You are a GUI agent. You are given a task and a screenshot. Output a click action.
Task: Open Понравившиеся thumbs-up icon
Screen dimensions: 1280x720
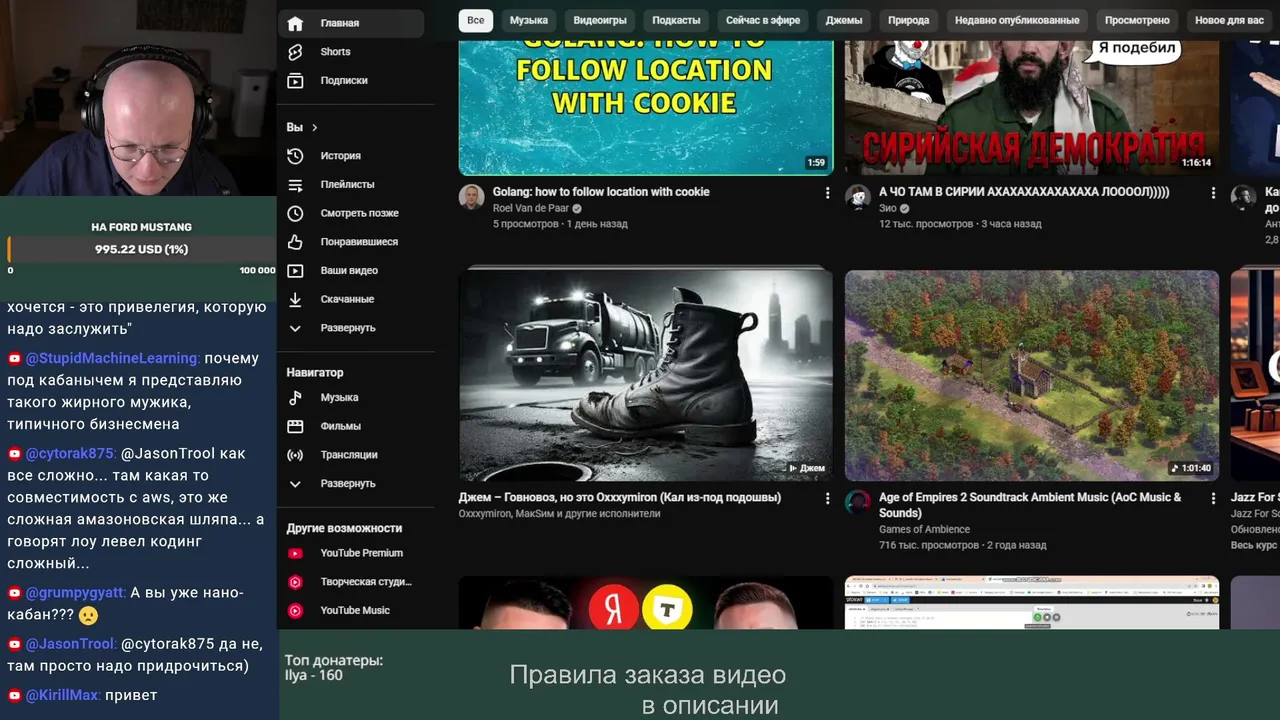pyautogui.click(x=295, y=242)
